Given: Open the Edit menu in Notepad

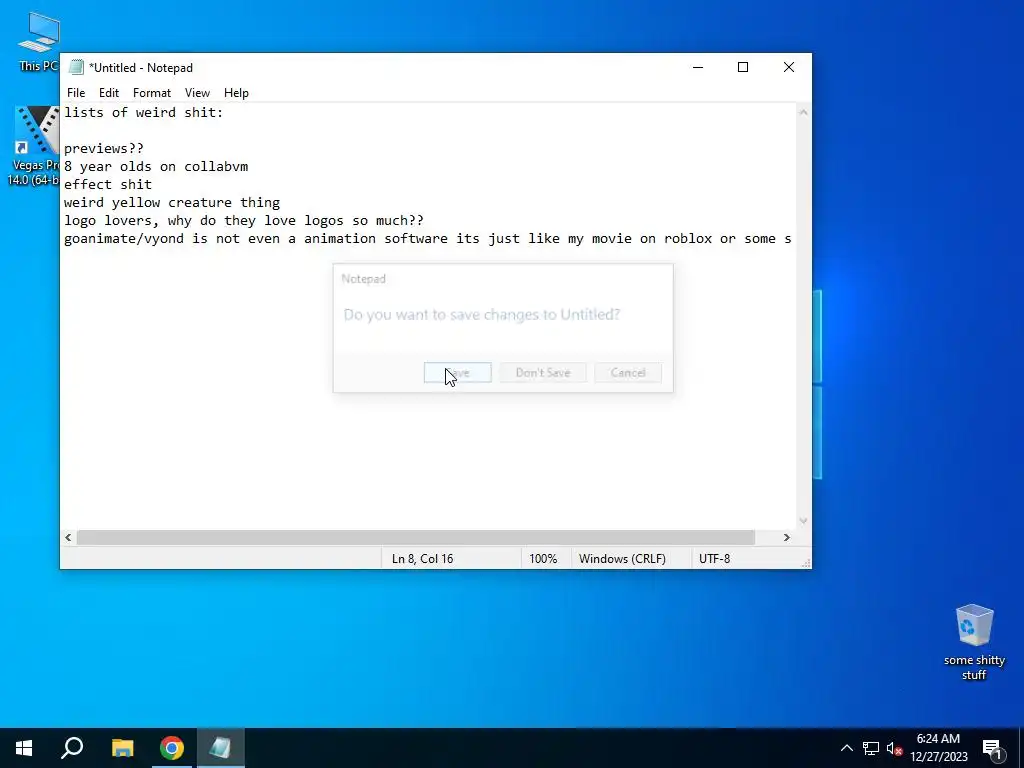Looking at the screenshot, I should tap(108, 93).
